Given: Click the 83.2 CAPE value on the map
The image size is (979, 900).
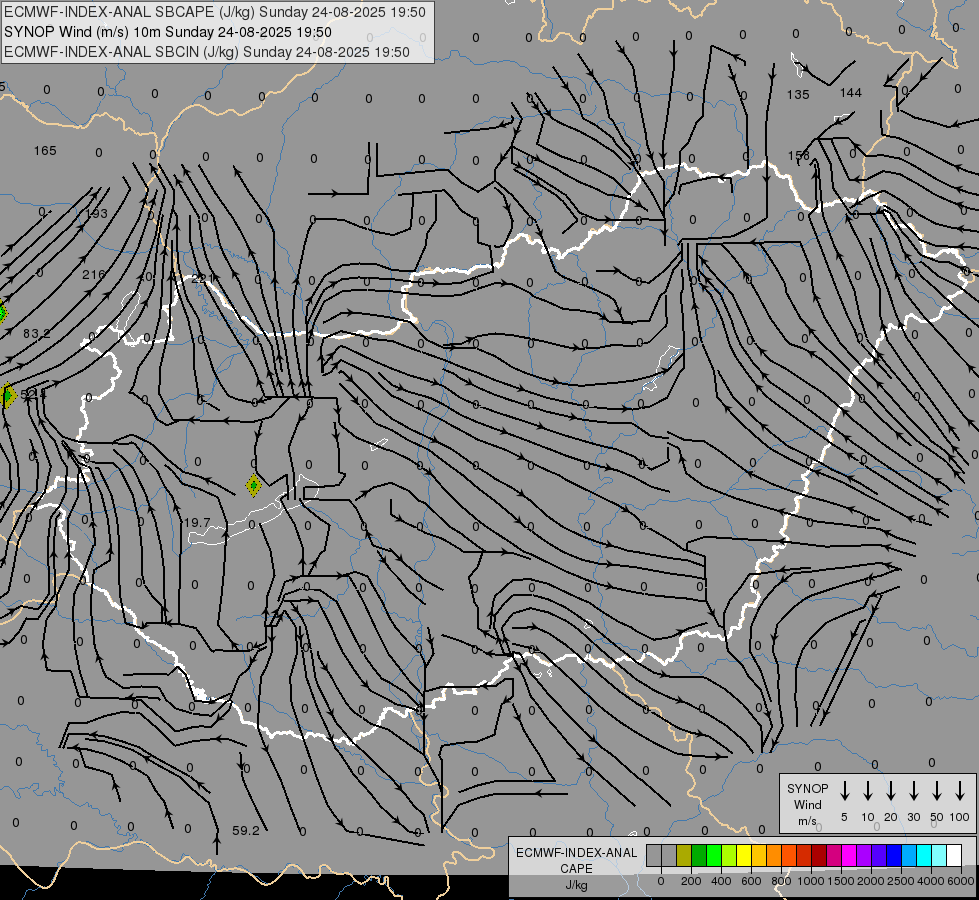Looking at the screenshot, I should [37, 334].
